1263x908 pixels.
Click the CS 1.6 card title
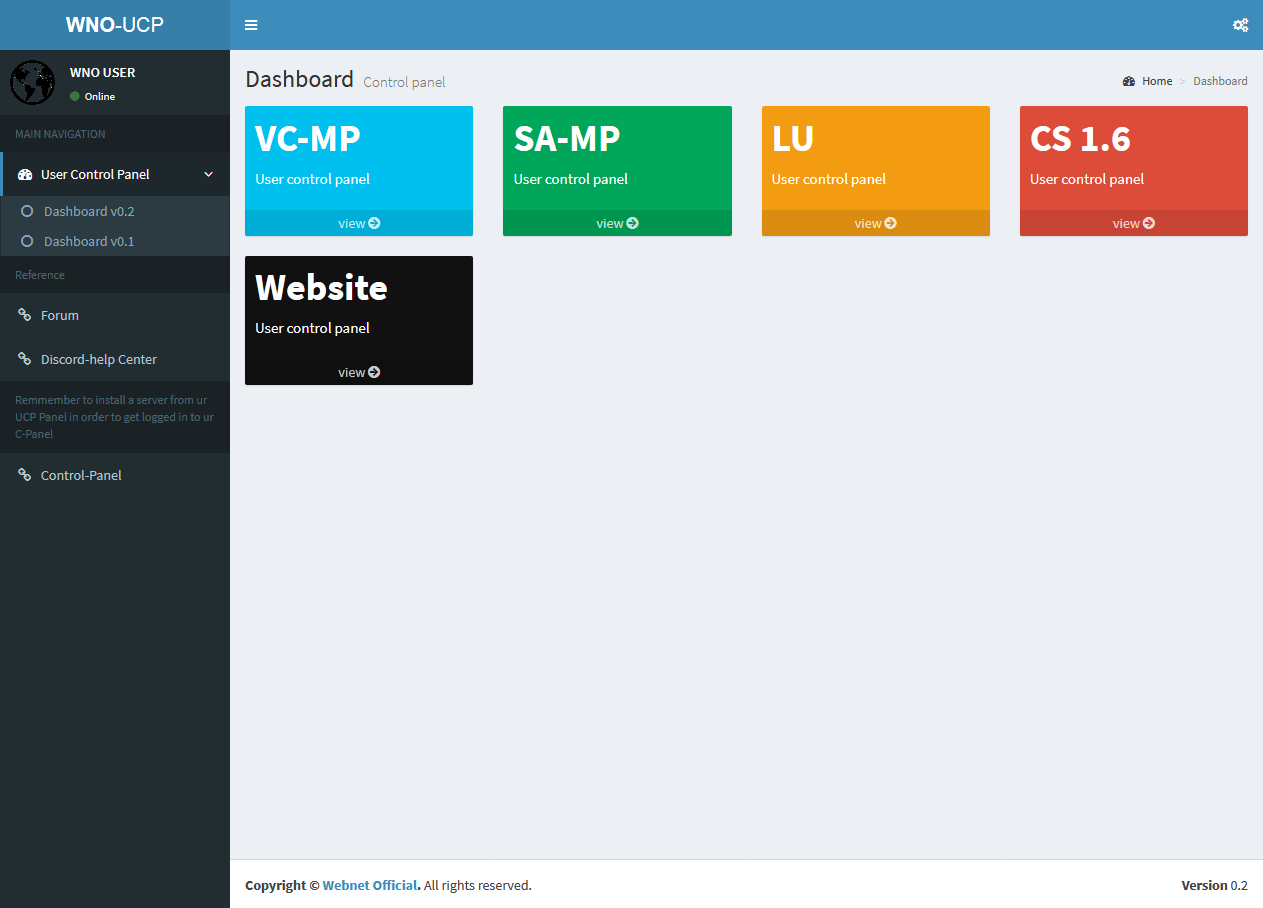coord(1080,138)
